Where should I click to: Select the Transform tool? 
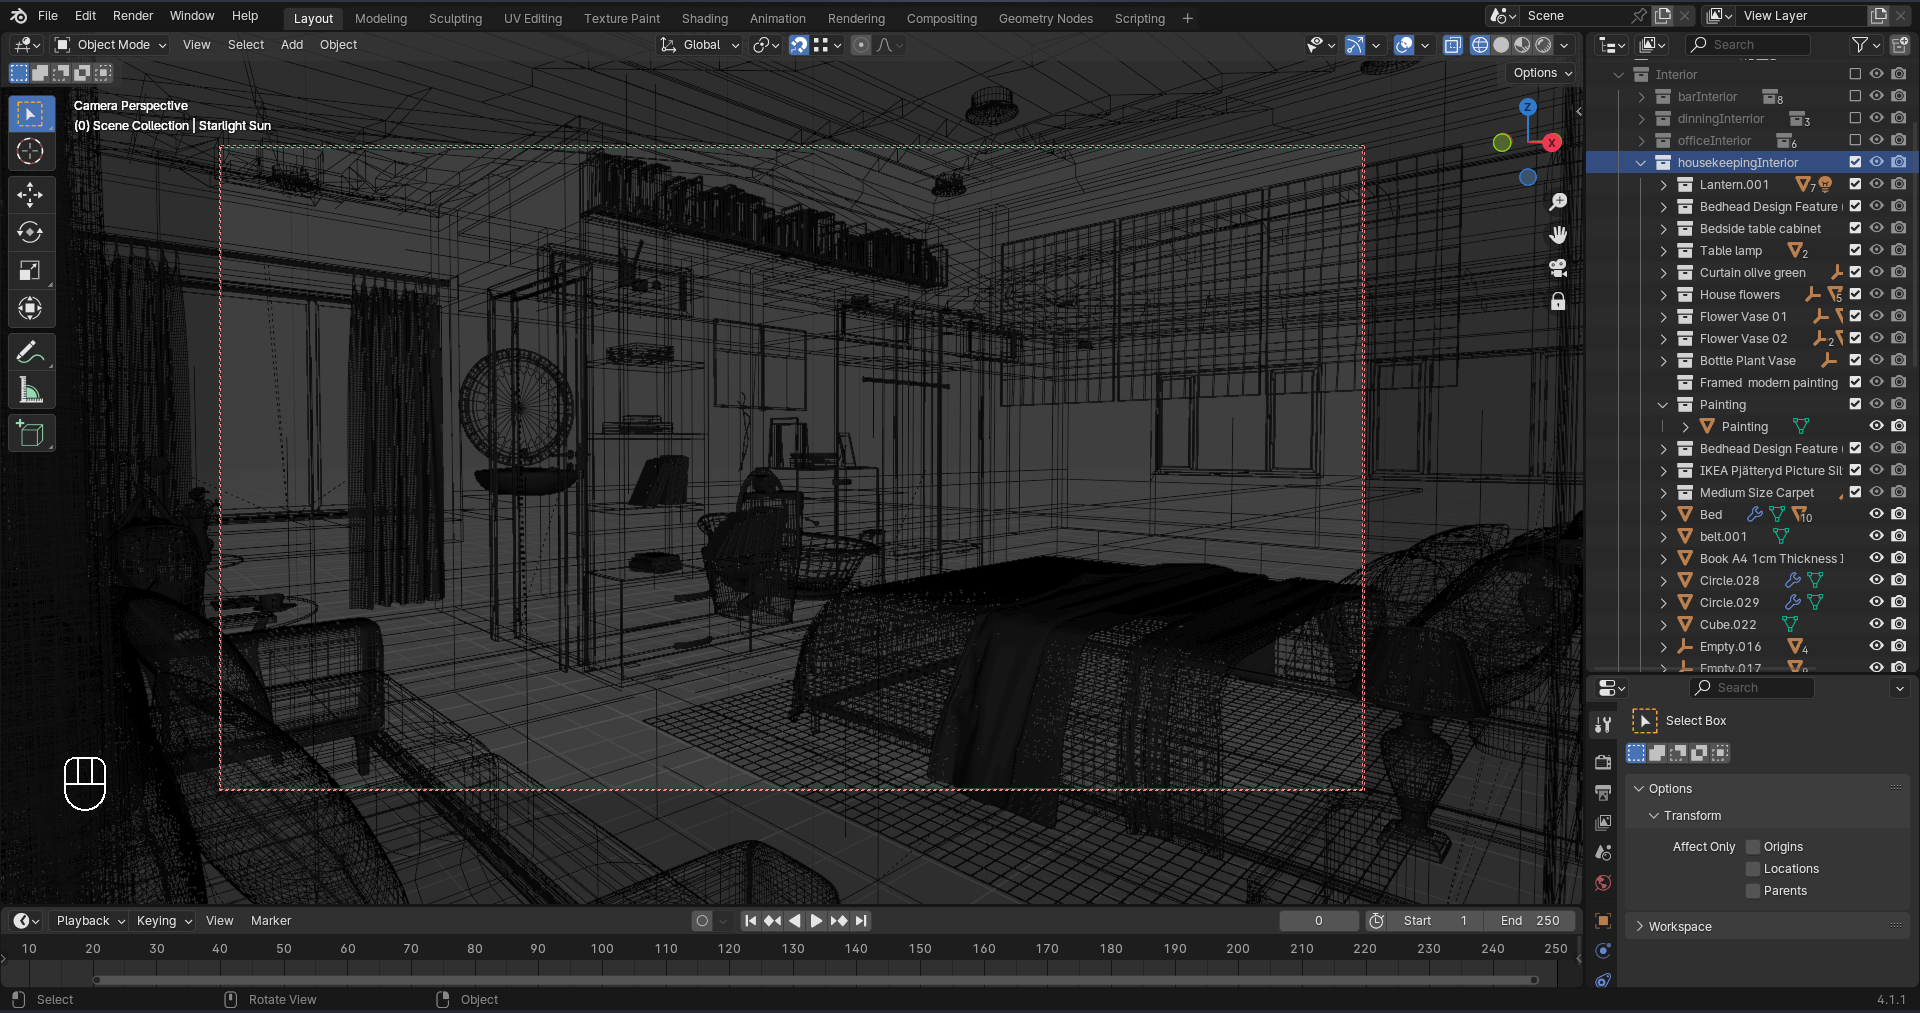[30, 308]
